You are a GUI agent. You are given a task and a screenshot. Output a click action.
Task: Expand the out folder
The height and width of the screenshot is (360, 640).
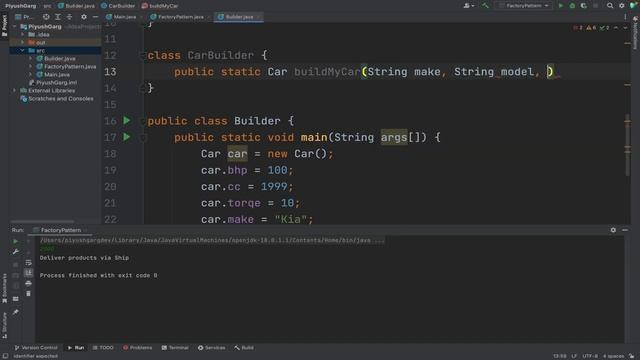pos(22,42)
